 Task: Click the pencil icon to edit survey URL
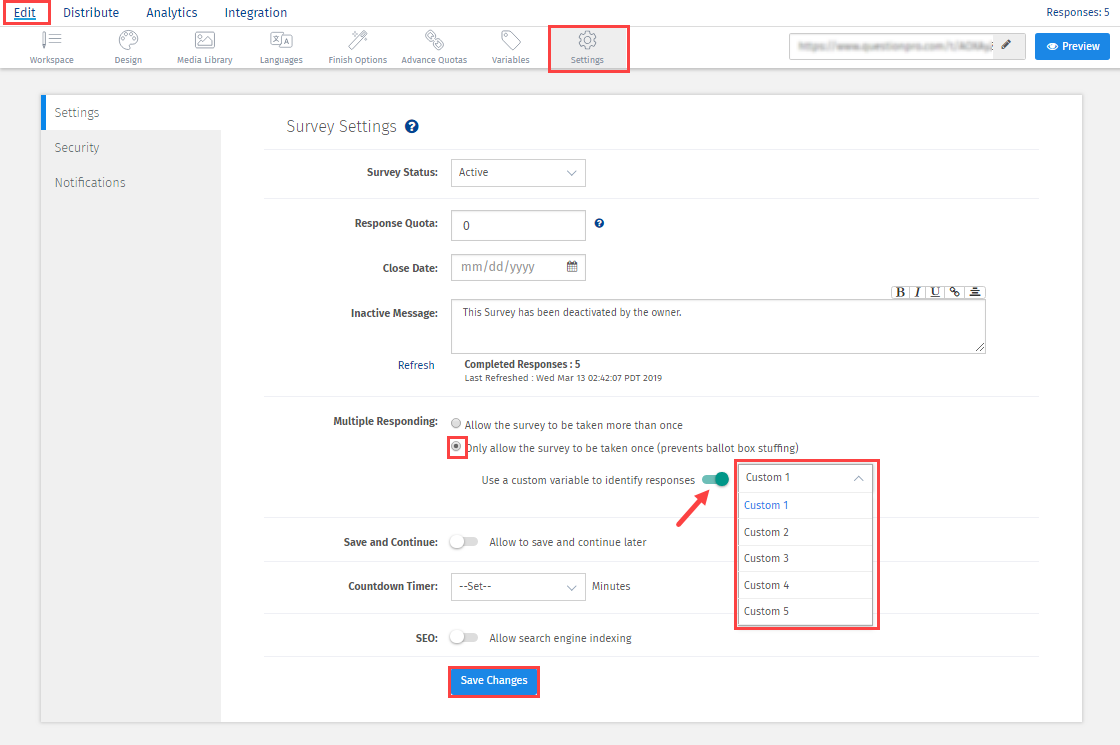tap(1006, 46)
